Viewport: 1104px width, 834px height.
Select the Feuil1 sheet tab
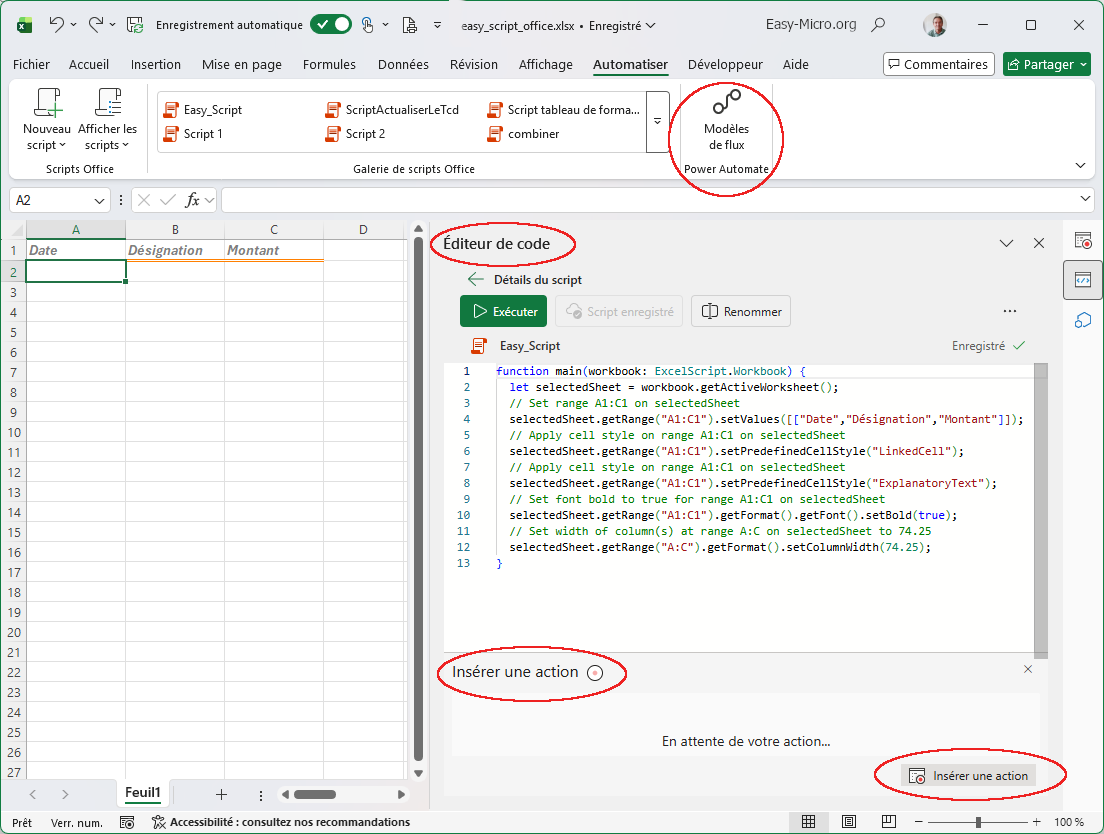click(141, 792)
